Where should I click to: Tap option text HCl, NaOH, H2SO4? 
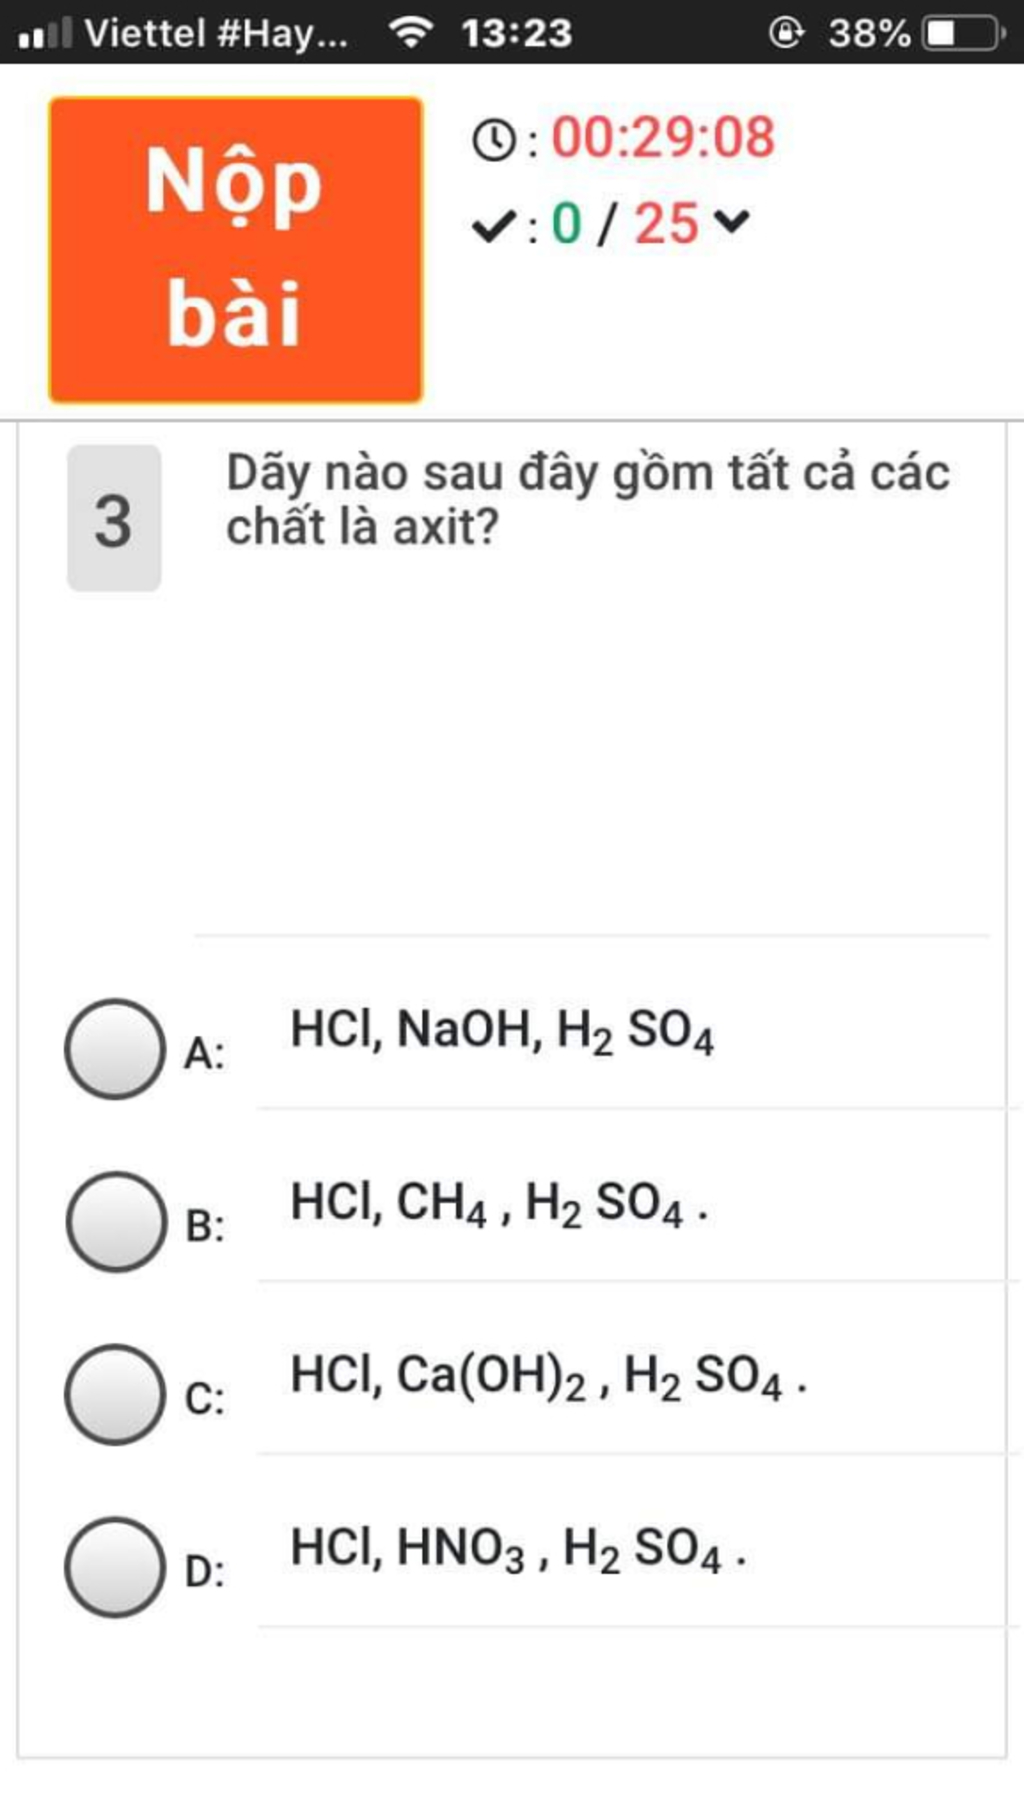(x=502, y=1032)
